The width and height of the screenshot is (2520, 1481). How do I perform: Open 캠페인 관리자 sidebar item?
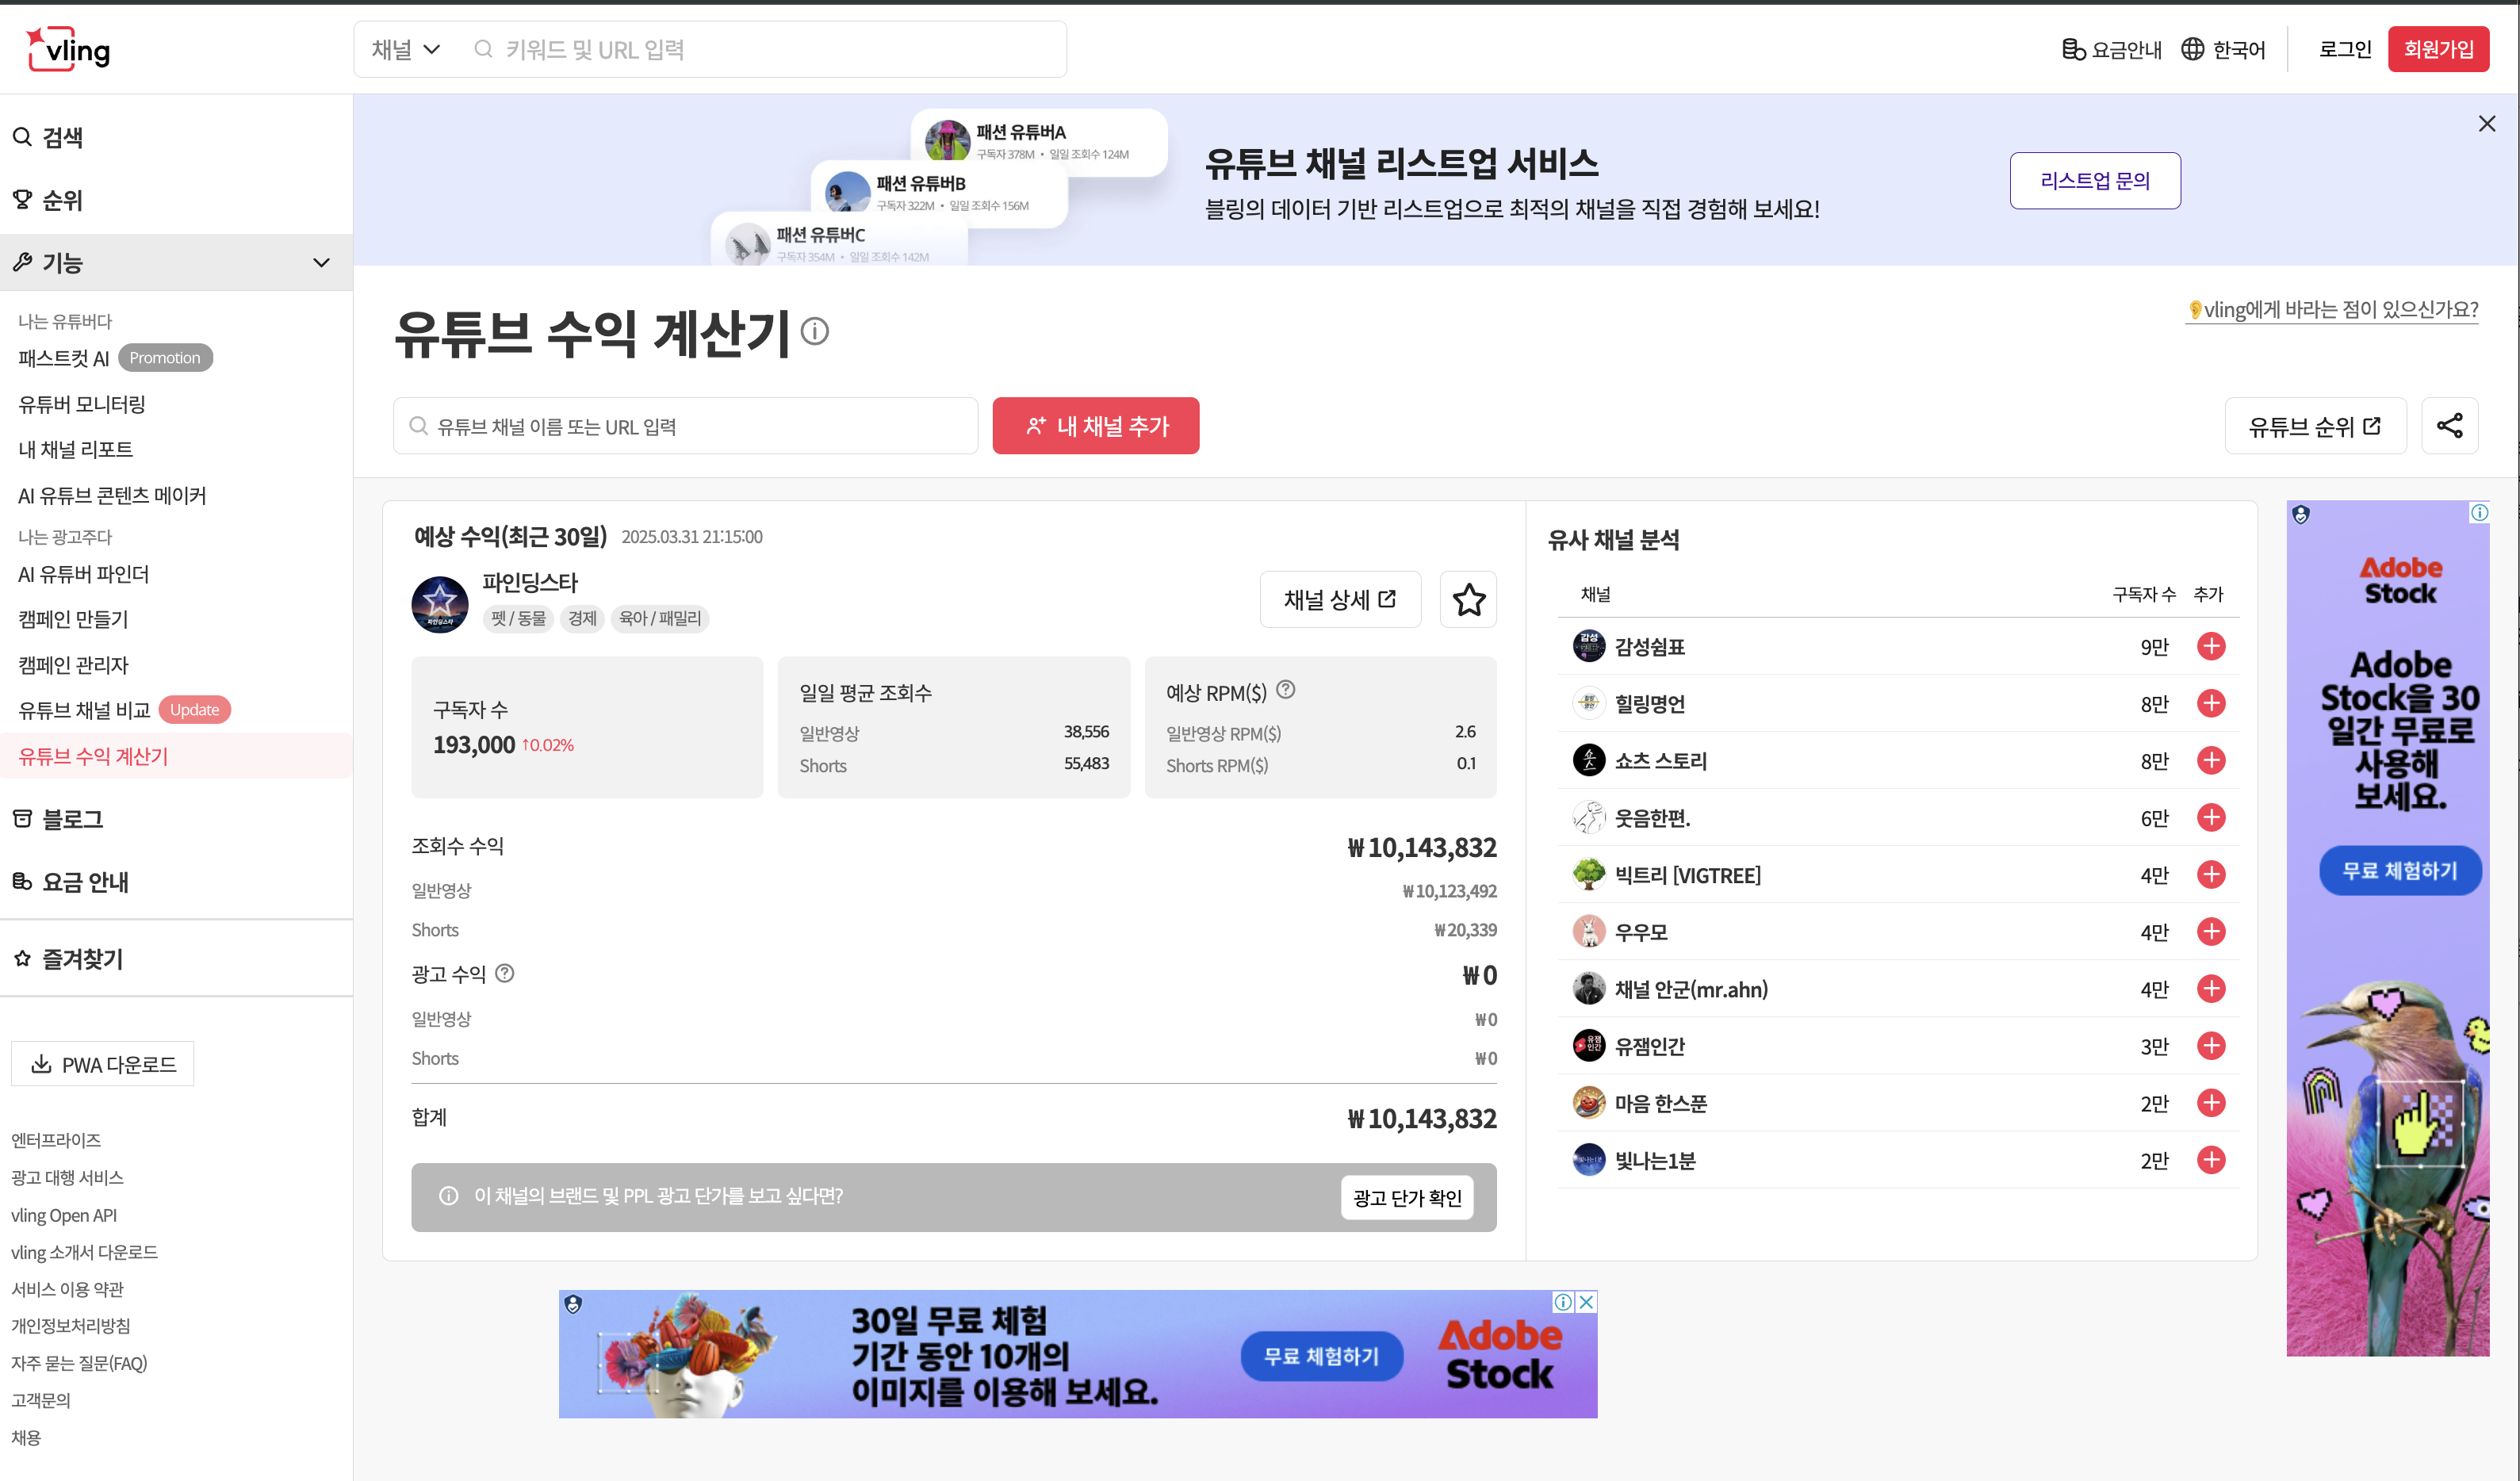[73, 665]
